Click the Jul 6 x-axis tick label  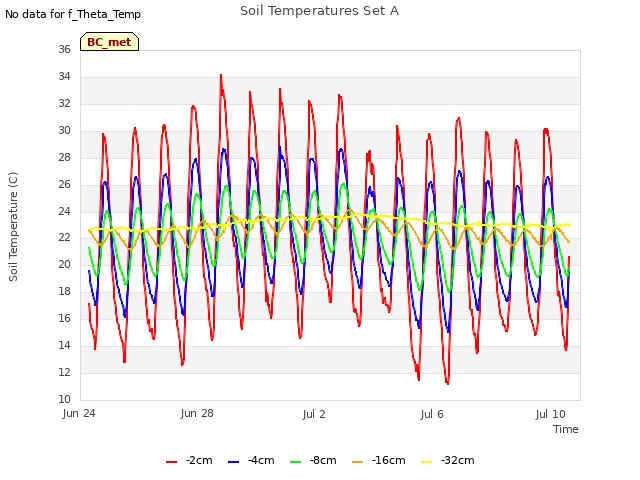432,414
